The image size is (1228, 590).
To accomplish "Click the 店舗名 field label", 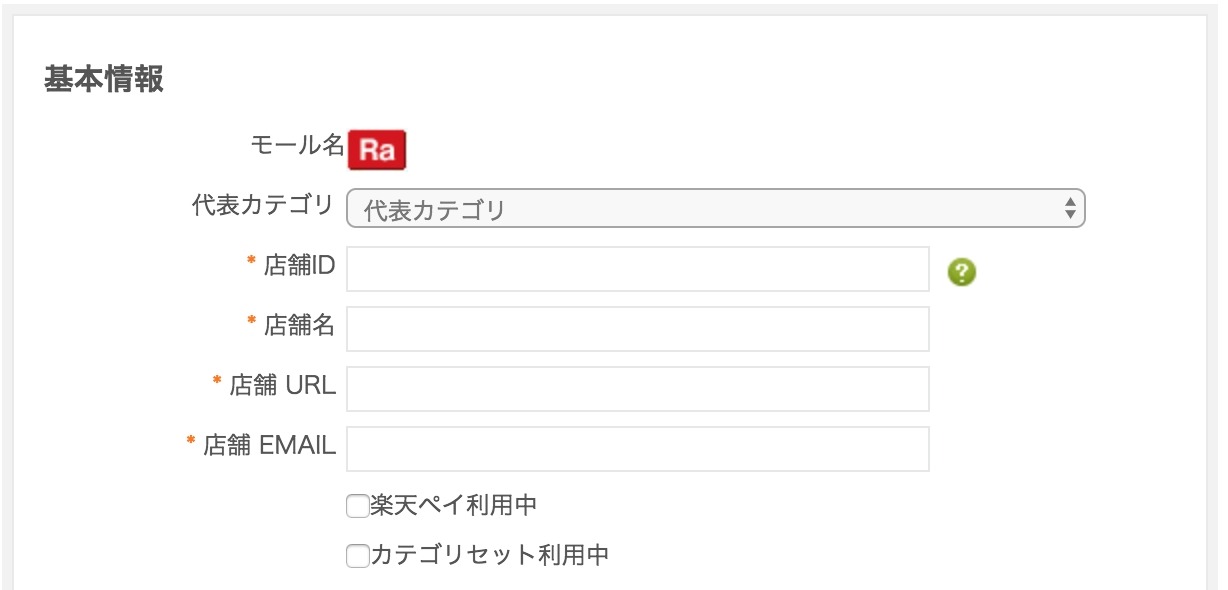I will [299, 325].
